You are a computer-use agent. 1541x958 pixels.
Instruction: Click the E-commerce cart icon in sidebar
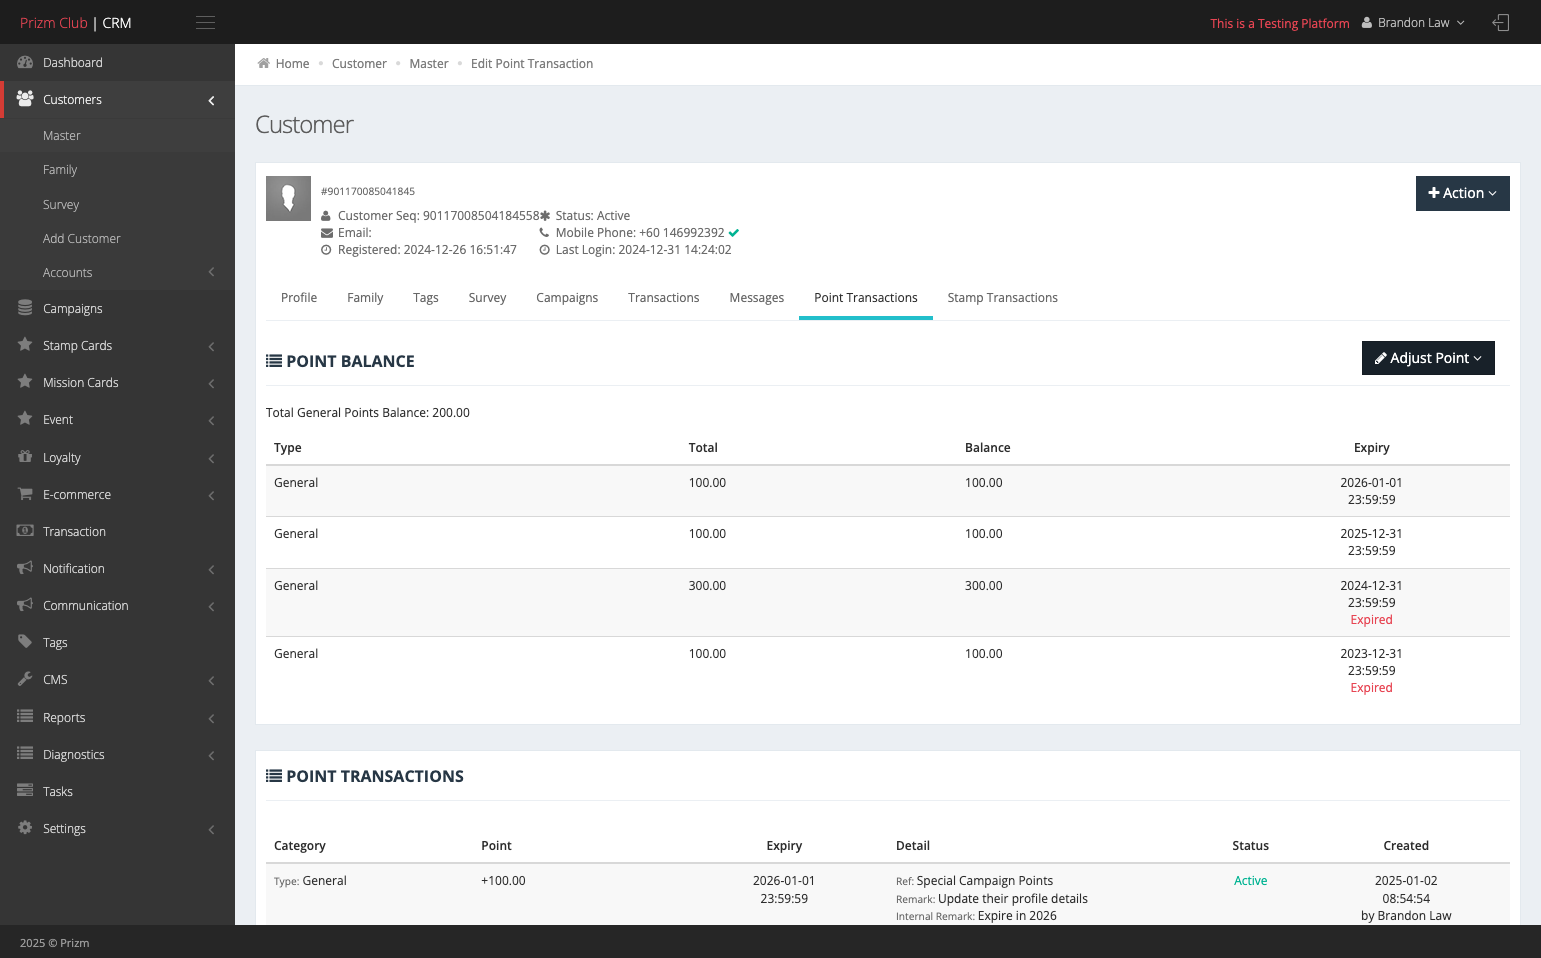coord(25,494)
